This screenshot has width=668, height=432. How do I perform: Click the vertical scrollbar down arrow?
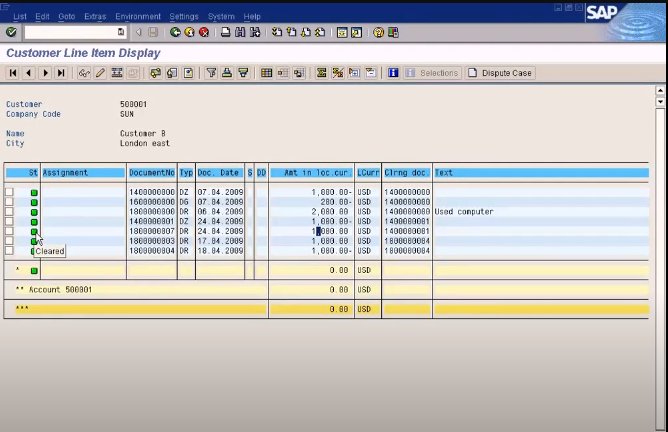click(660, 101)
